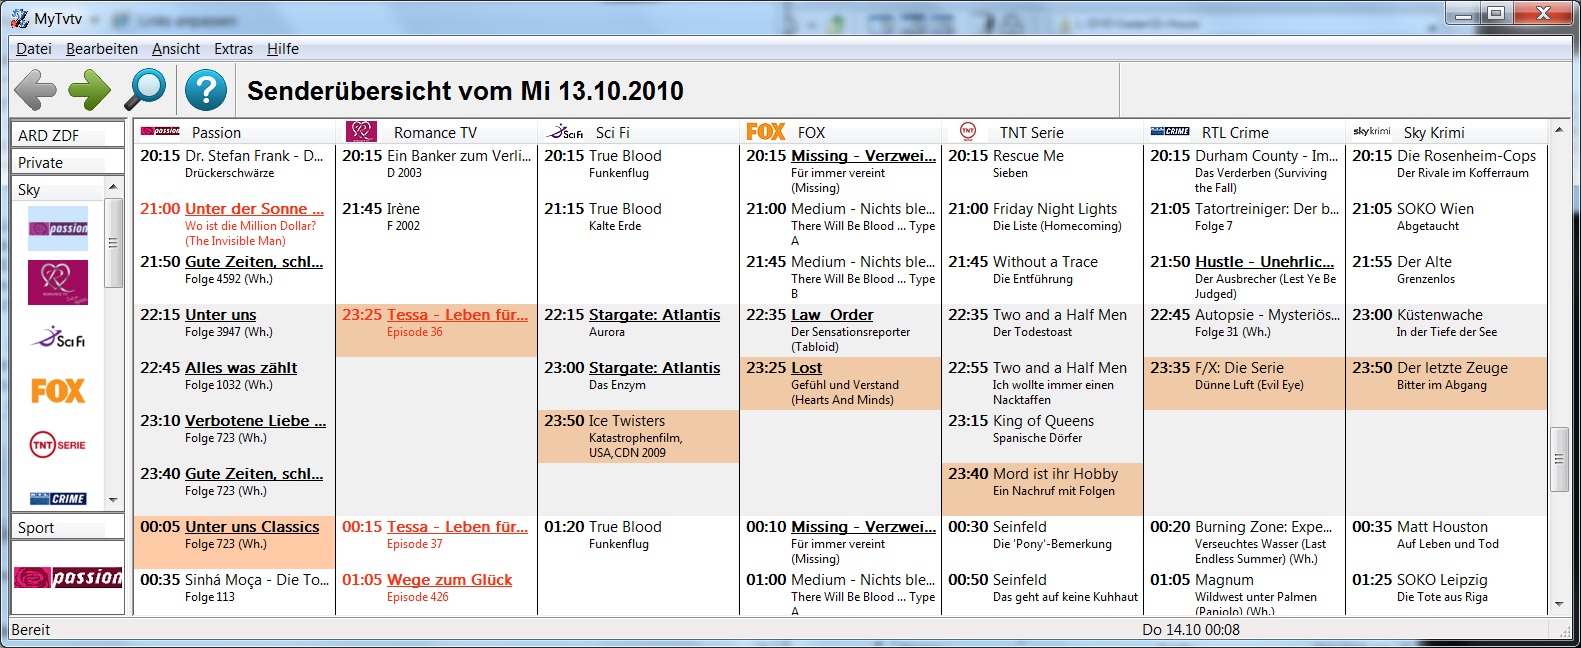Click Sci Fi column header logo

coord(566,131)
